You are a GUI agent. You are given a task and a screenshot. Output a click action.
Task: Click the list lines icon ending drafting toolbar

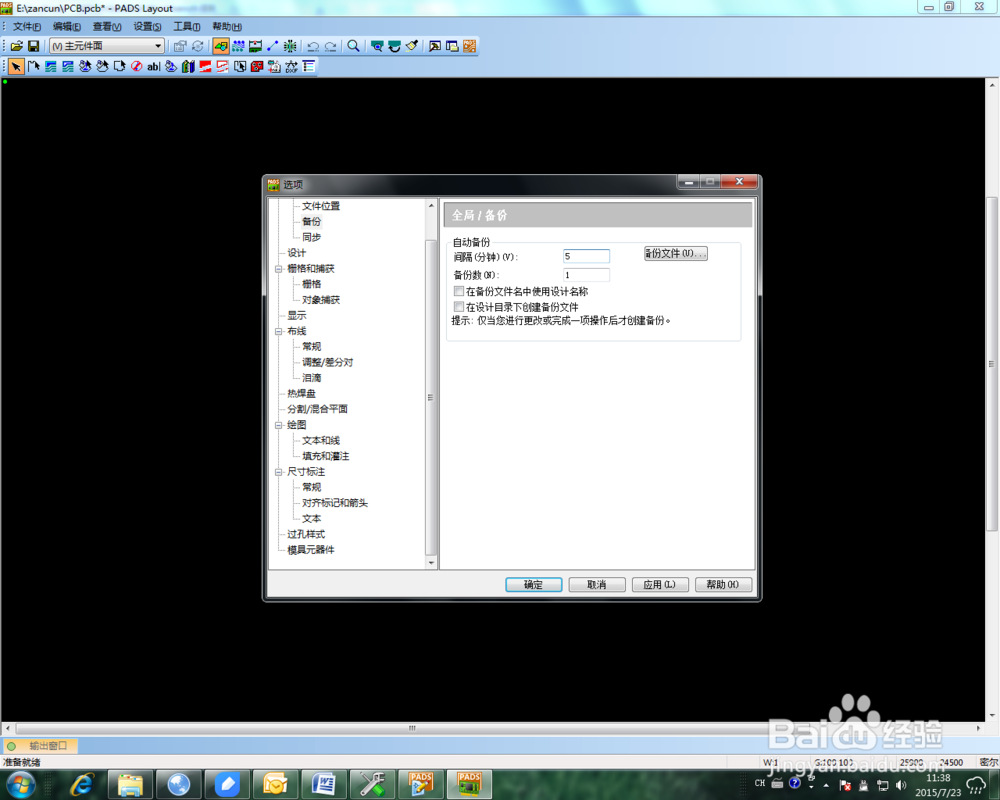[x=309, y=66]
